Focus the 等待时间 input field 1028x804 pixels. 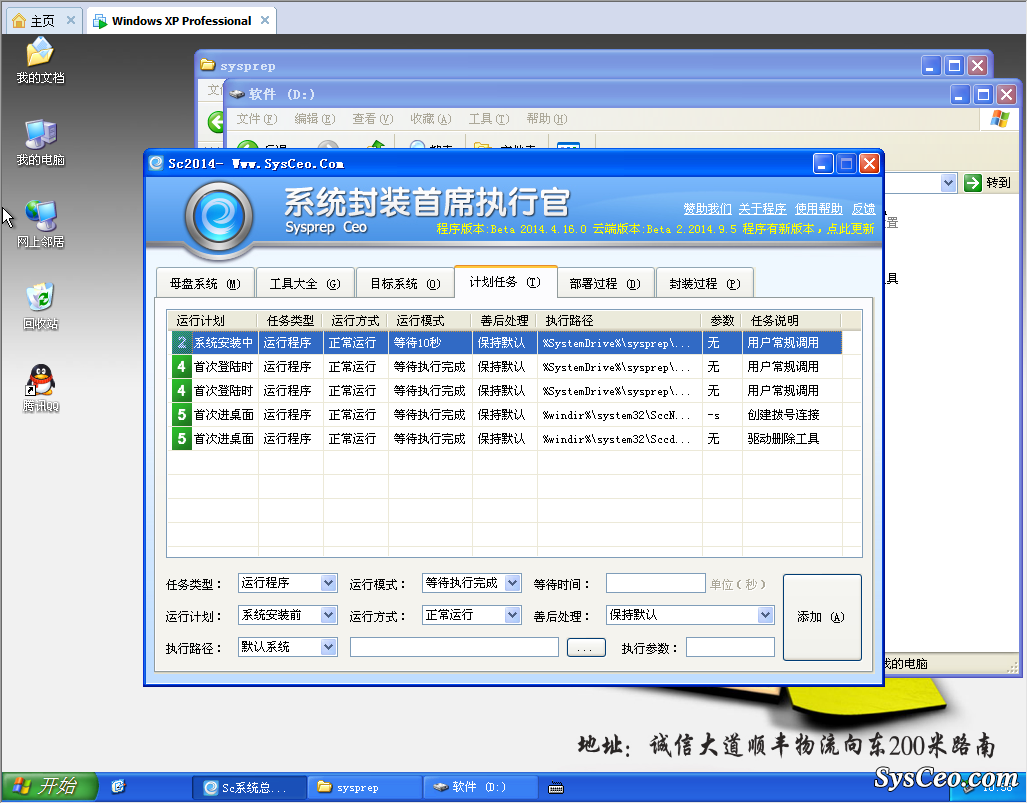click(656, 583)
